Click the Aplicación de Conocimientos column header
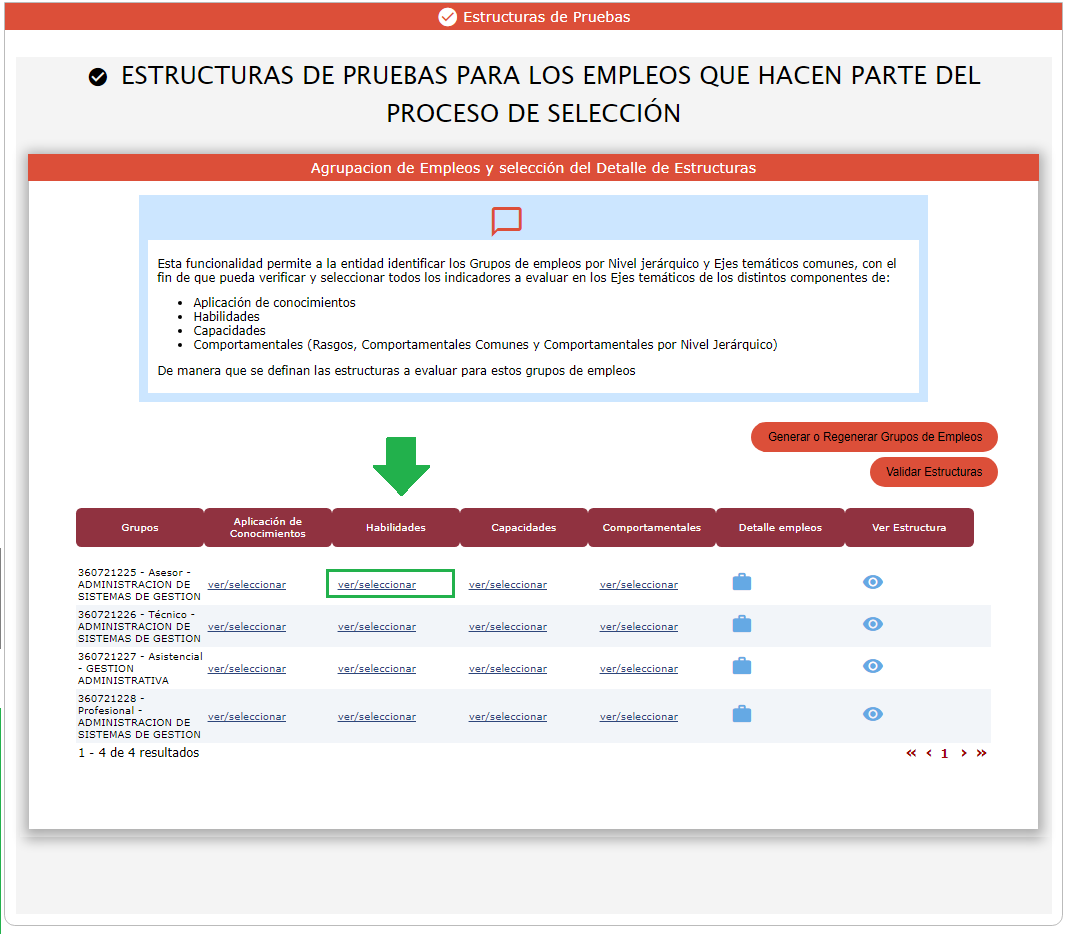Screen dimensions: 1069x934 coord(267,528)
